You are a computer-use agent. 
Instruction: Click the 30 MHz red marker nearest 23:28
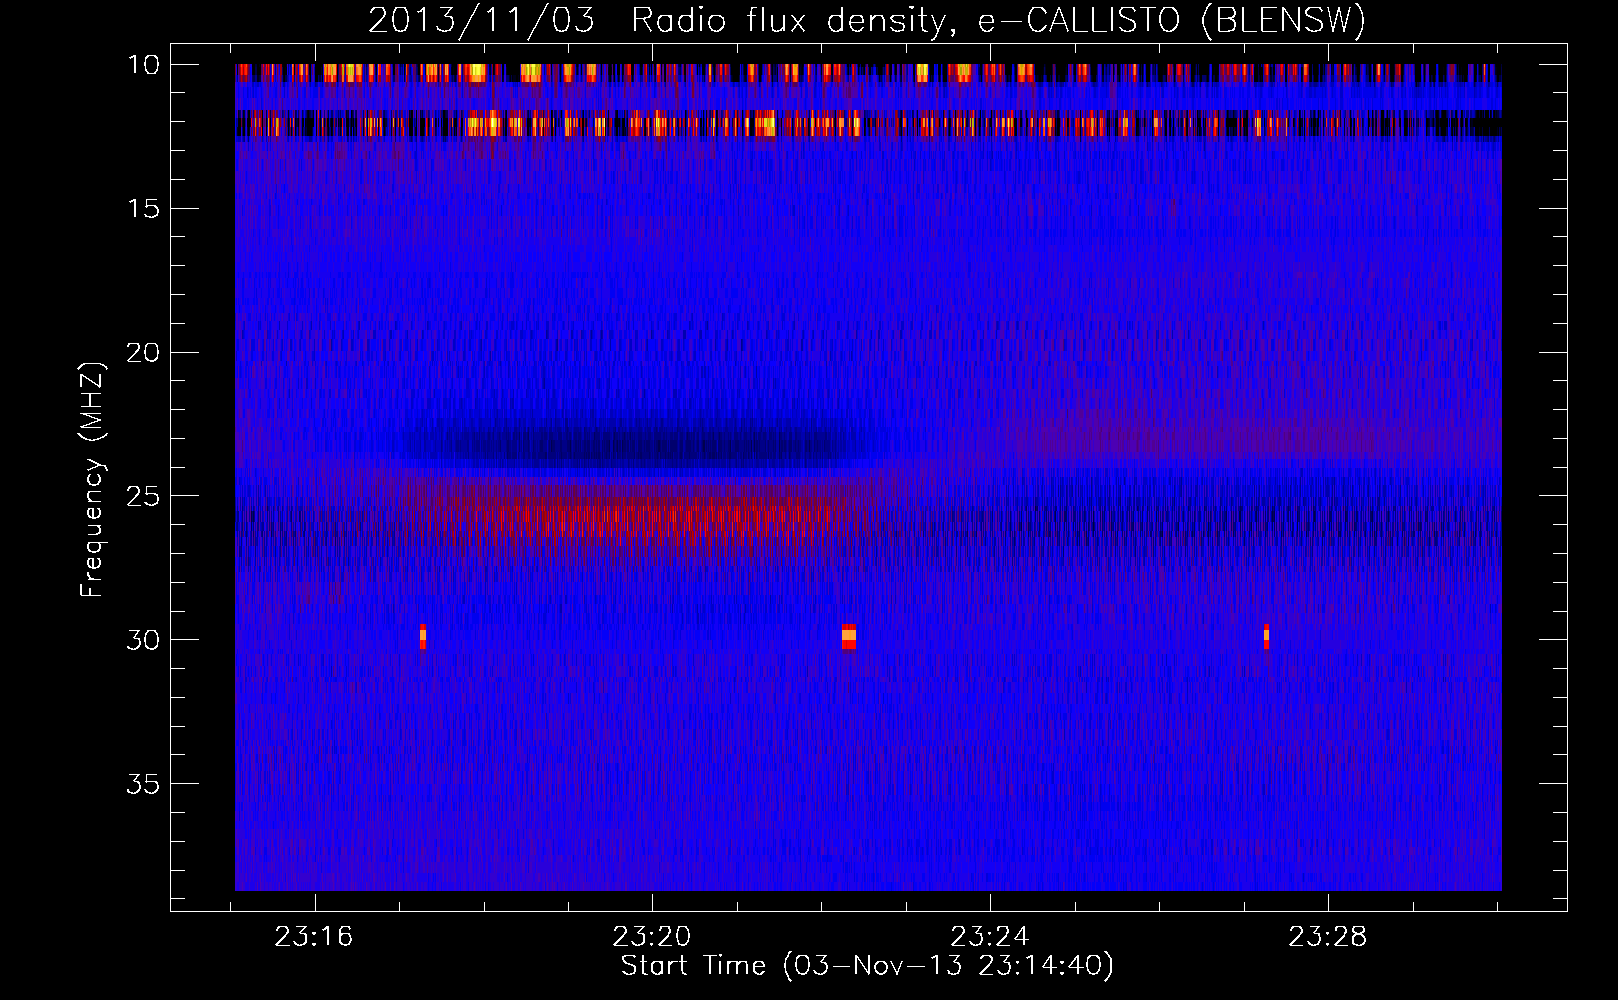[1267, 636]
